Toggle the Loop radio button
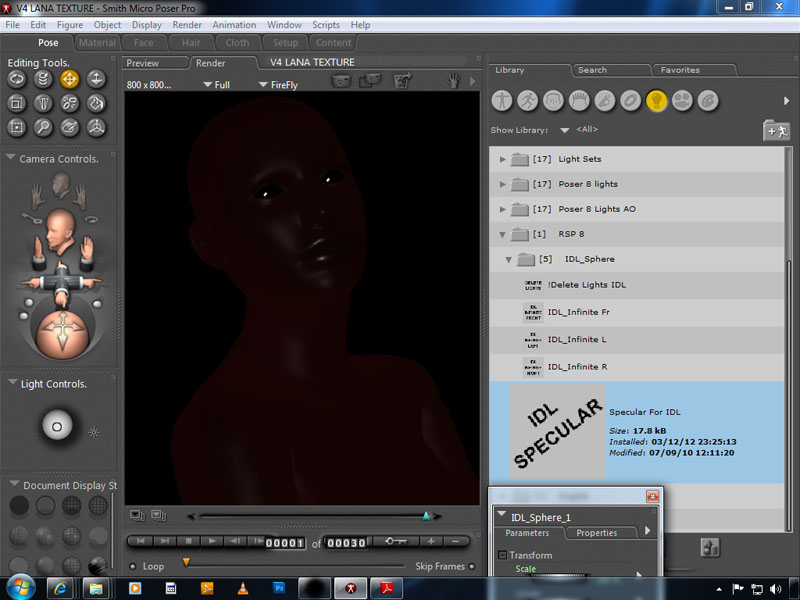 tap(133, 566)
